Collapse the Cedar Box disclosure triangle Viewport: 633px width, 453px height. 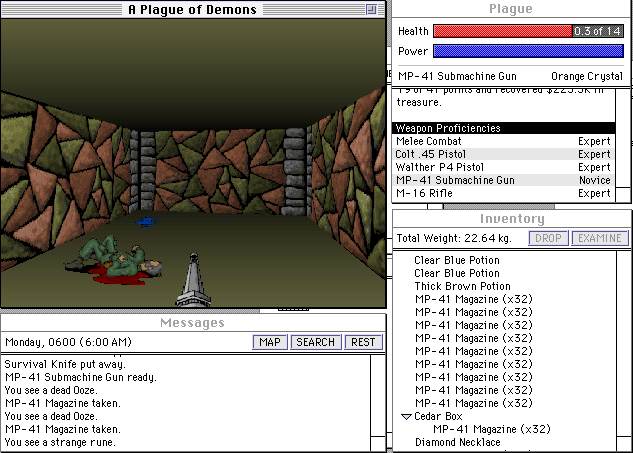point(406,417)
